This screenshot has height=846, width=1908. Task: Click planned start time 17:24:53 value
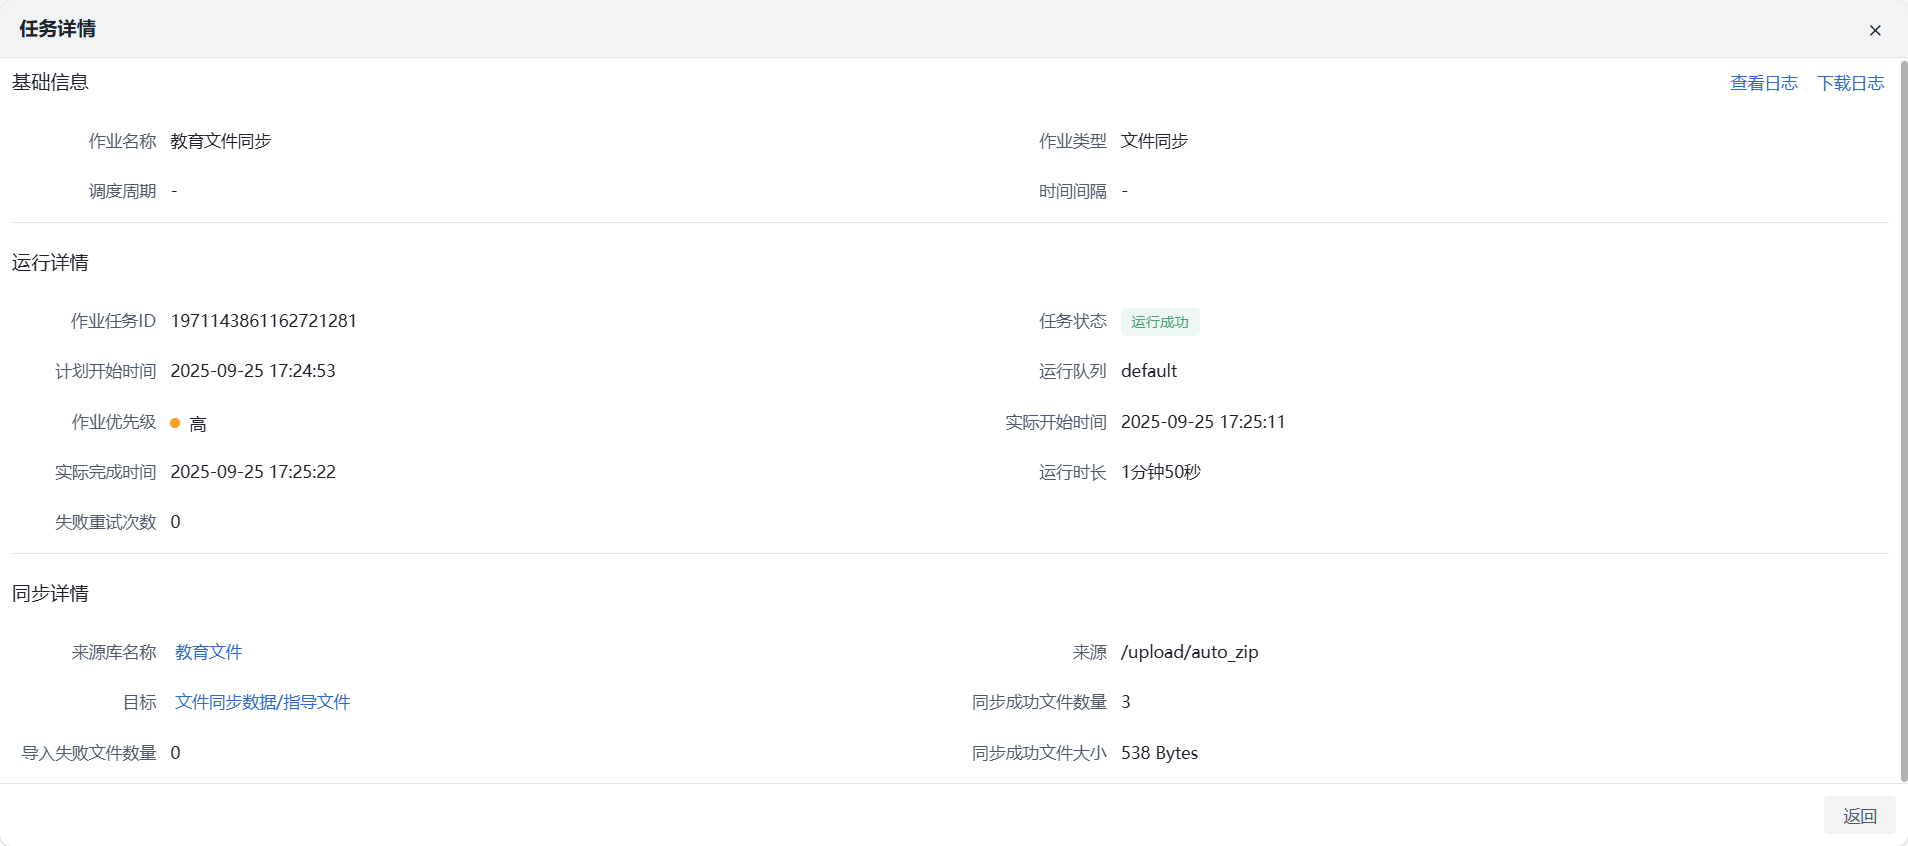coord(253,371)
